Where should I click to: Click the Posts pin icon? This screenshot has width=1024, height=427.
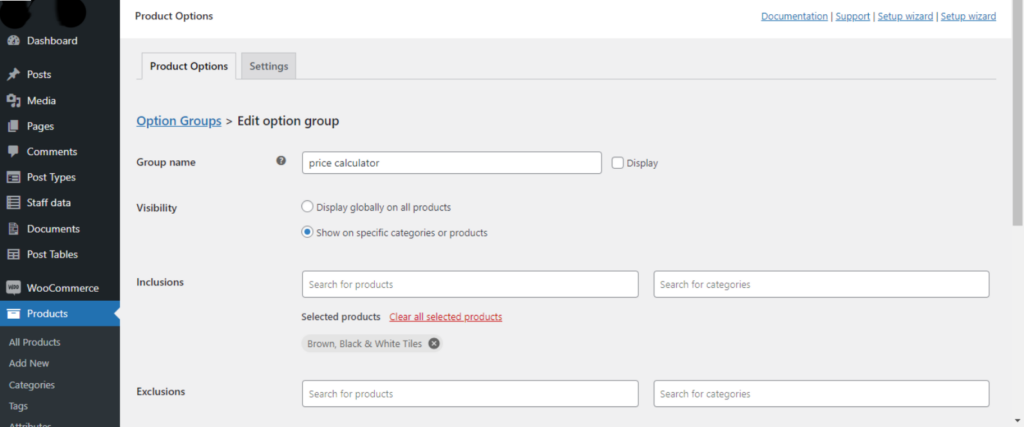[x=13, y=74]
